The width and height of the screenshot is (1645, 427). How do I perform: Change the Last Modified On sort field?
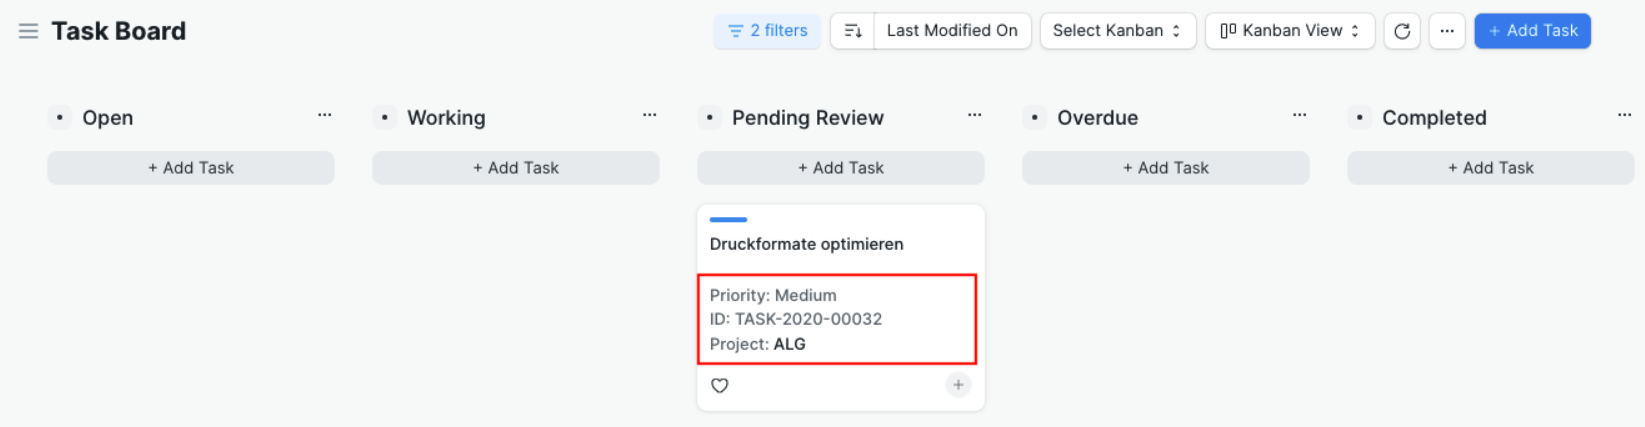pyautogui.click(x=952, y=31)
